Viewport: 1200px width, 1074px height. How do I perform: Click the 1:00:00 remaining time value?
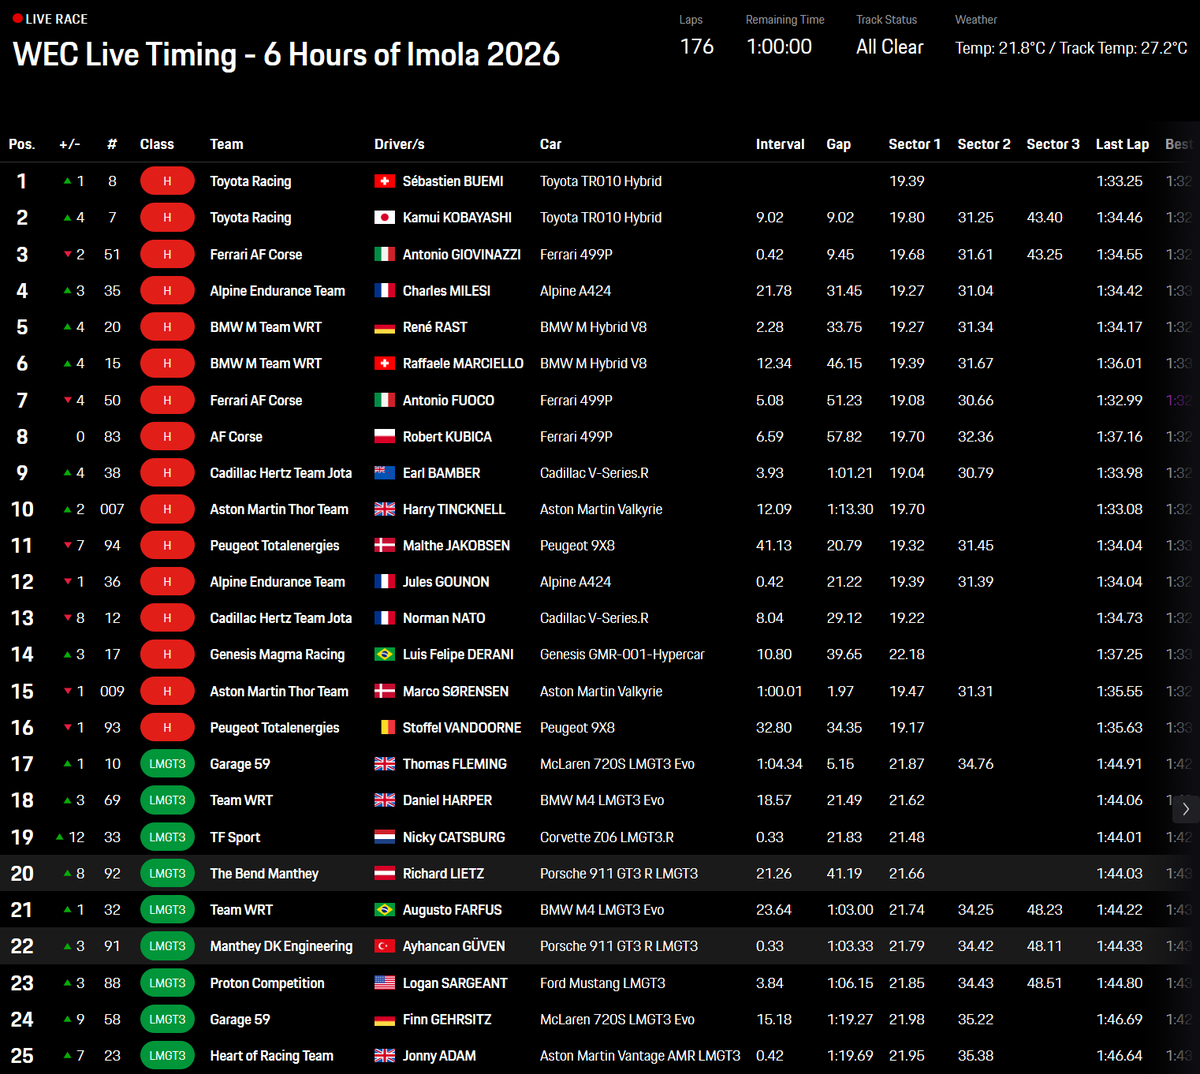tap(779, 47)
